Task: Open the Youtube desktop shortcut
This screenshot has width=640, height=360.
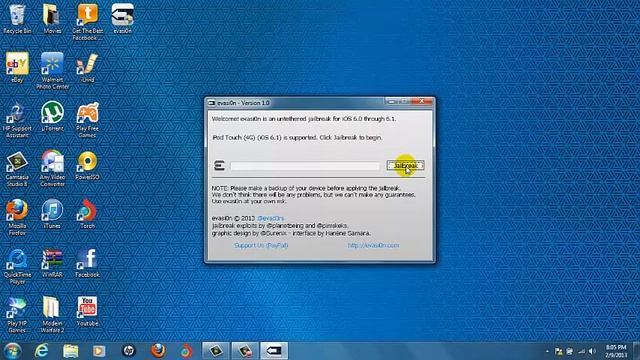Action: 87,312
